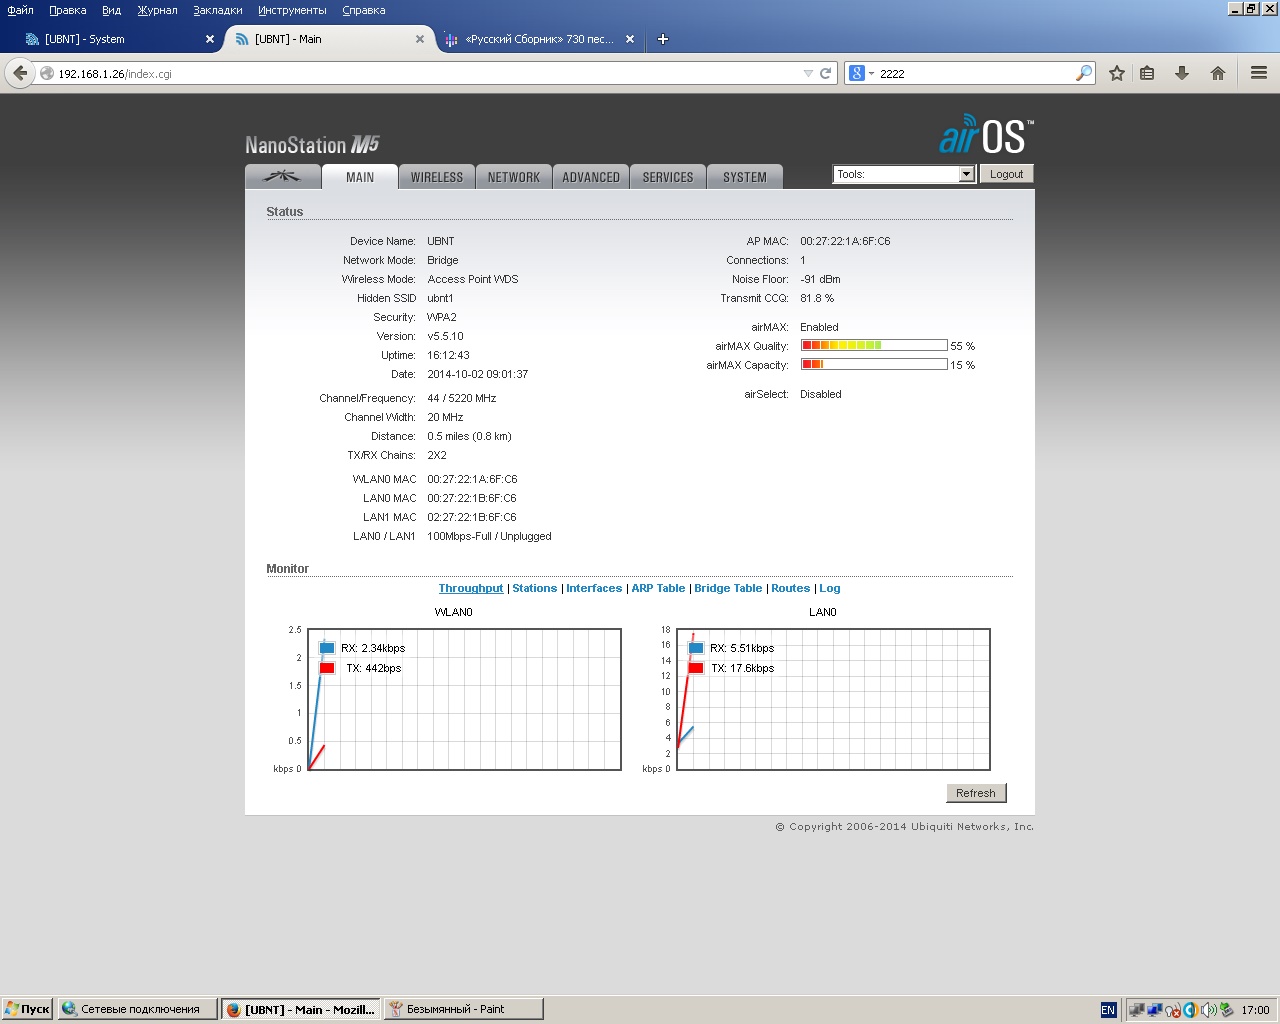Open the Bridge Table link
The width and height of the screenshot is (1280, 1024).
pos(728,588)
